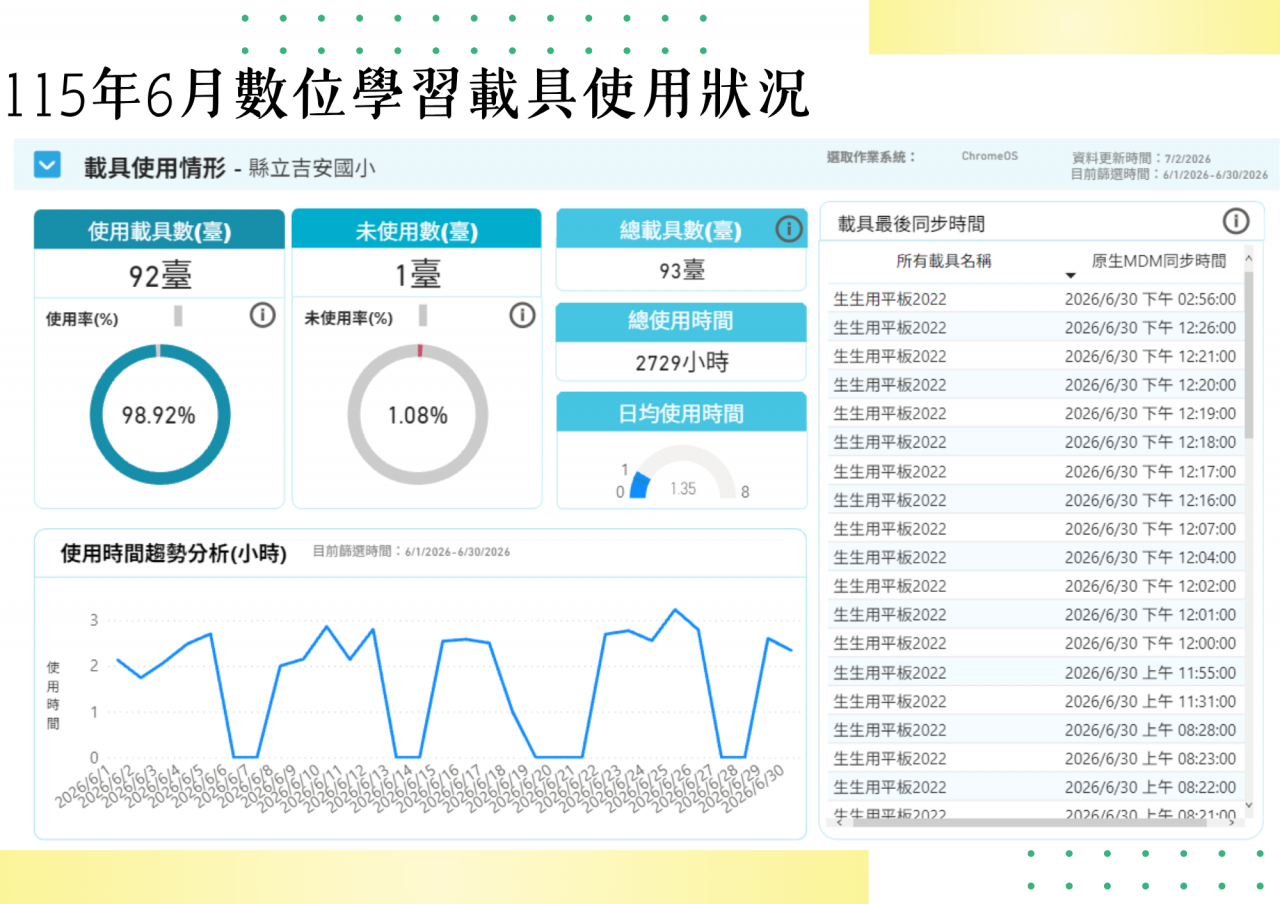
Task: Select row synced 2026/6/30 下午 12:01:00
Action: pos(1036,614)
